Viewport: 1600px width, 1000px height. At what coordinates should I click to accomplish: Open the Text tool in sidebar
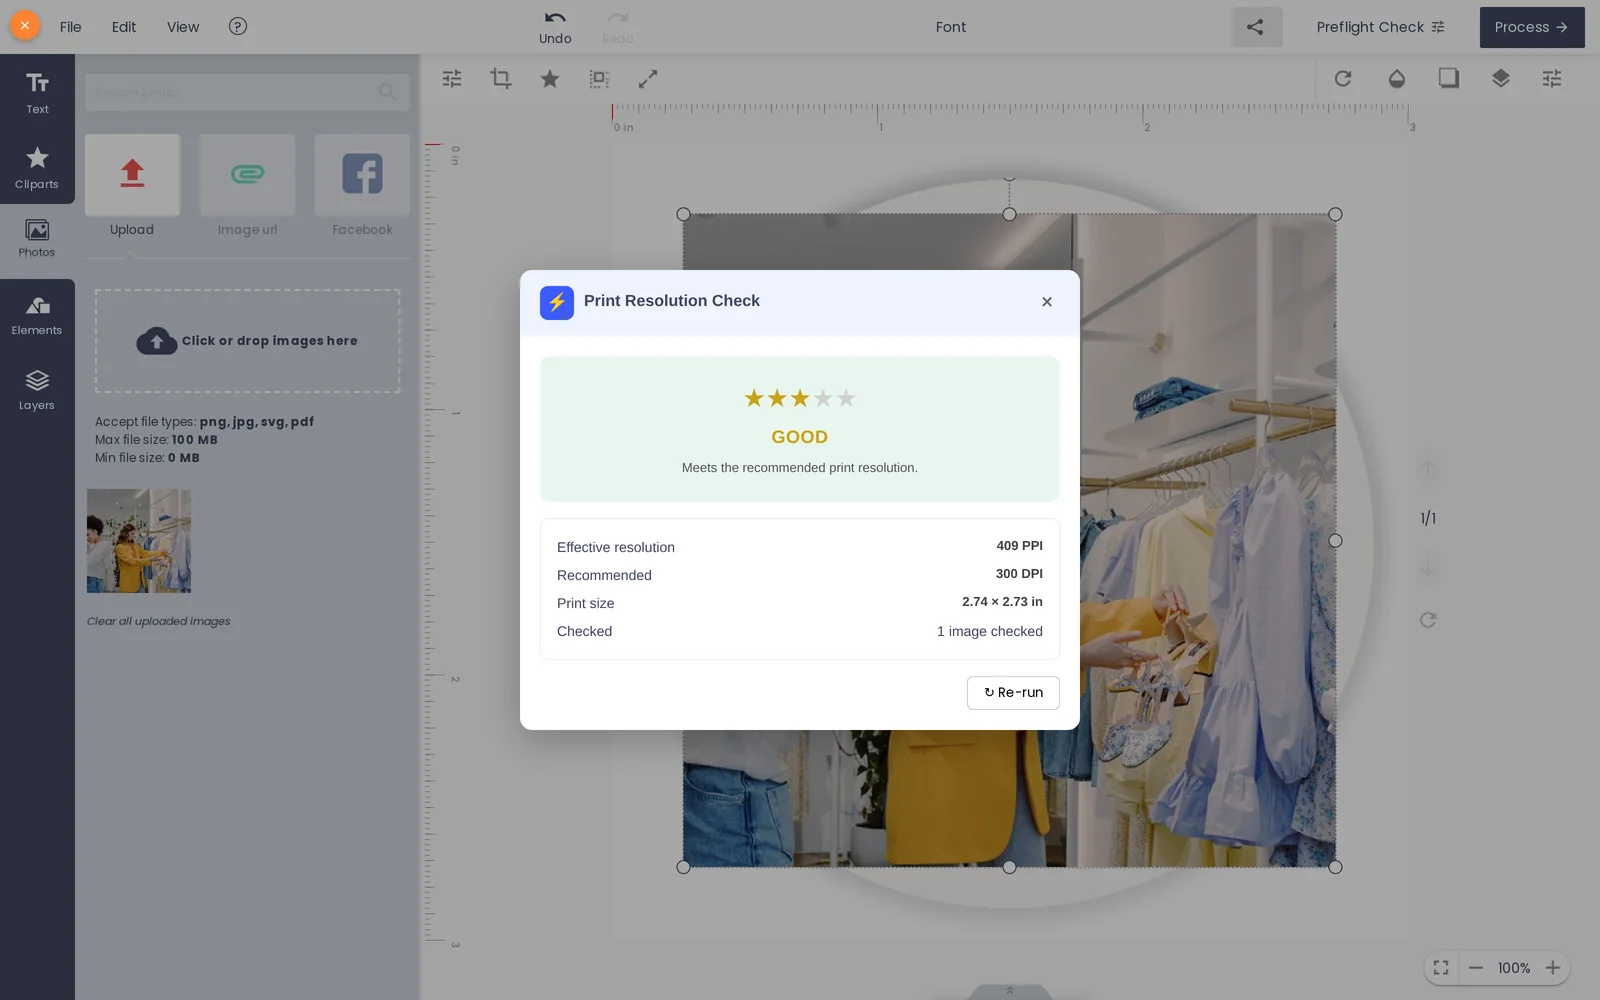[x=37, y=92]
